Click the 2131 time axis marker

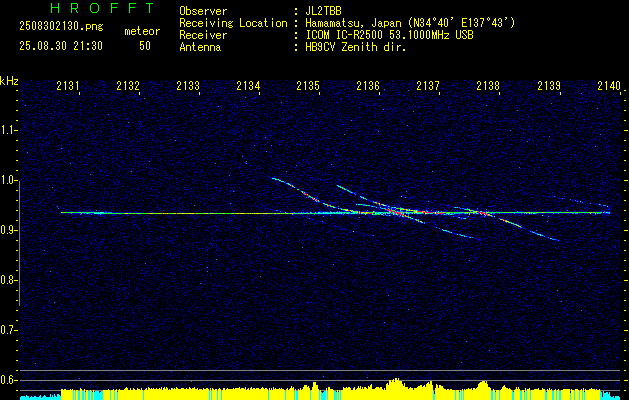click(68, 85)
